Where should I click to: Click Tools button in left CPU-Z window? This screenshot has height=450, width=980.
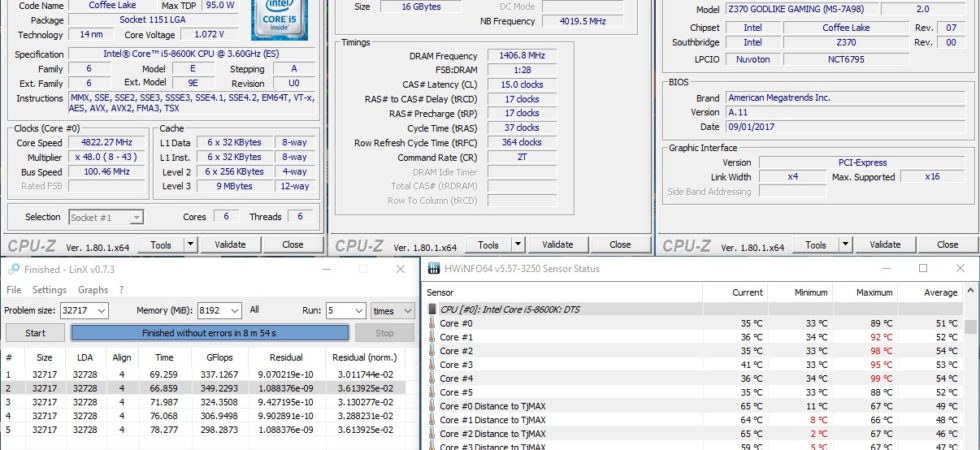161,244
